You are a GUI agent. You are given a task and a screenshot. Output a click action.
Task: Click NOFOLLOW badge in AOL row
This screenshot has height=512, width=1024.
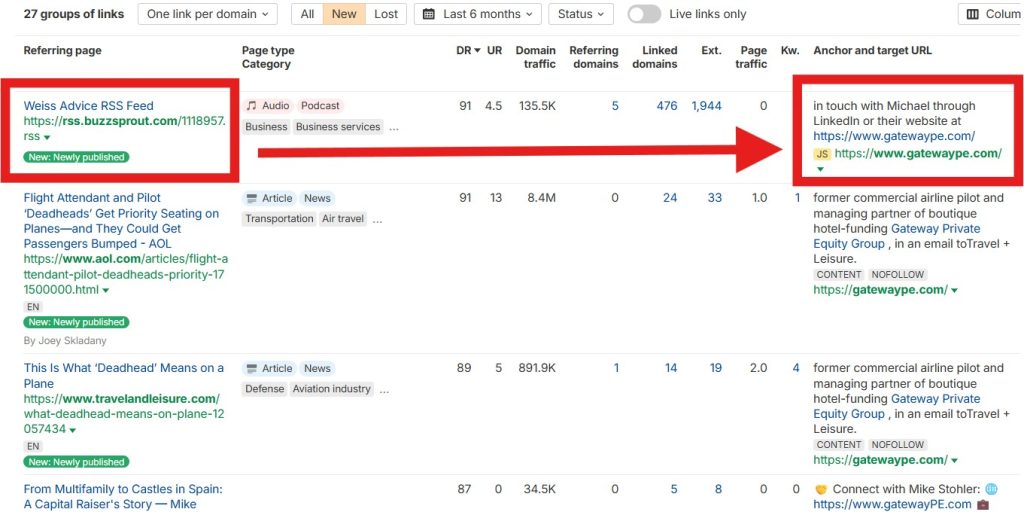point(897,275)
